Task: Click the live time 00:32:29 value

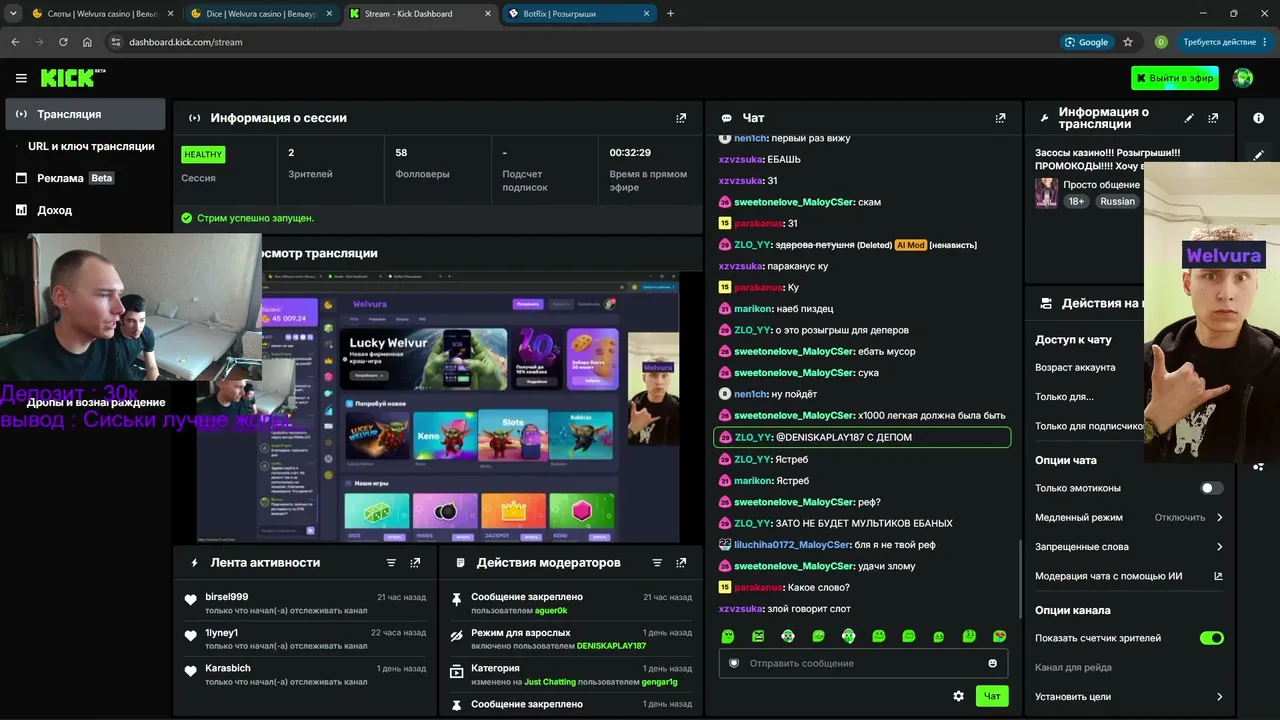Action: [630, 153]
